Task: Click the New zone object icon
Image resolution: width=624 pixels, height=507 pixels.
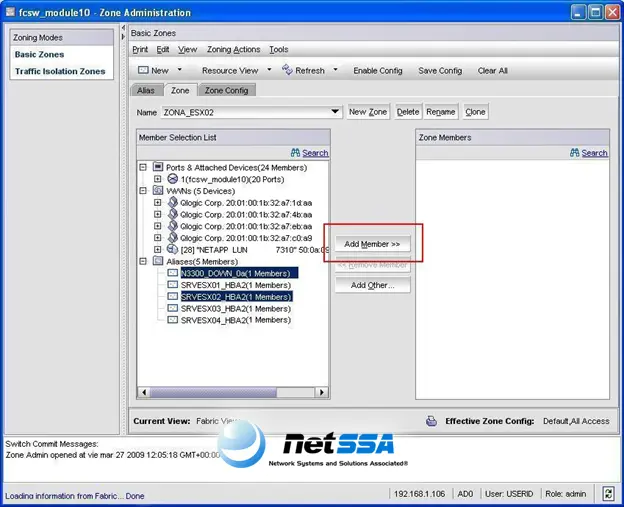Action: pyautogui.click(x=143, y=70)
